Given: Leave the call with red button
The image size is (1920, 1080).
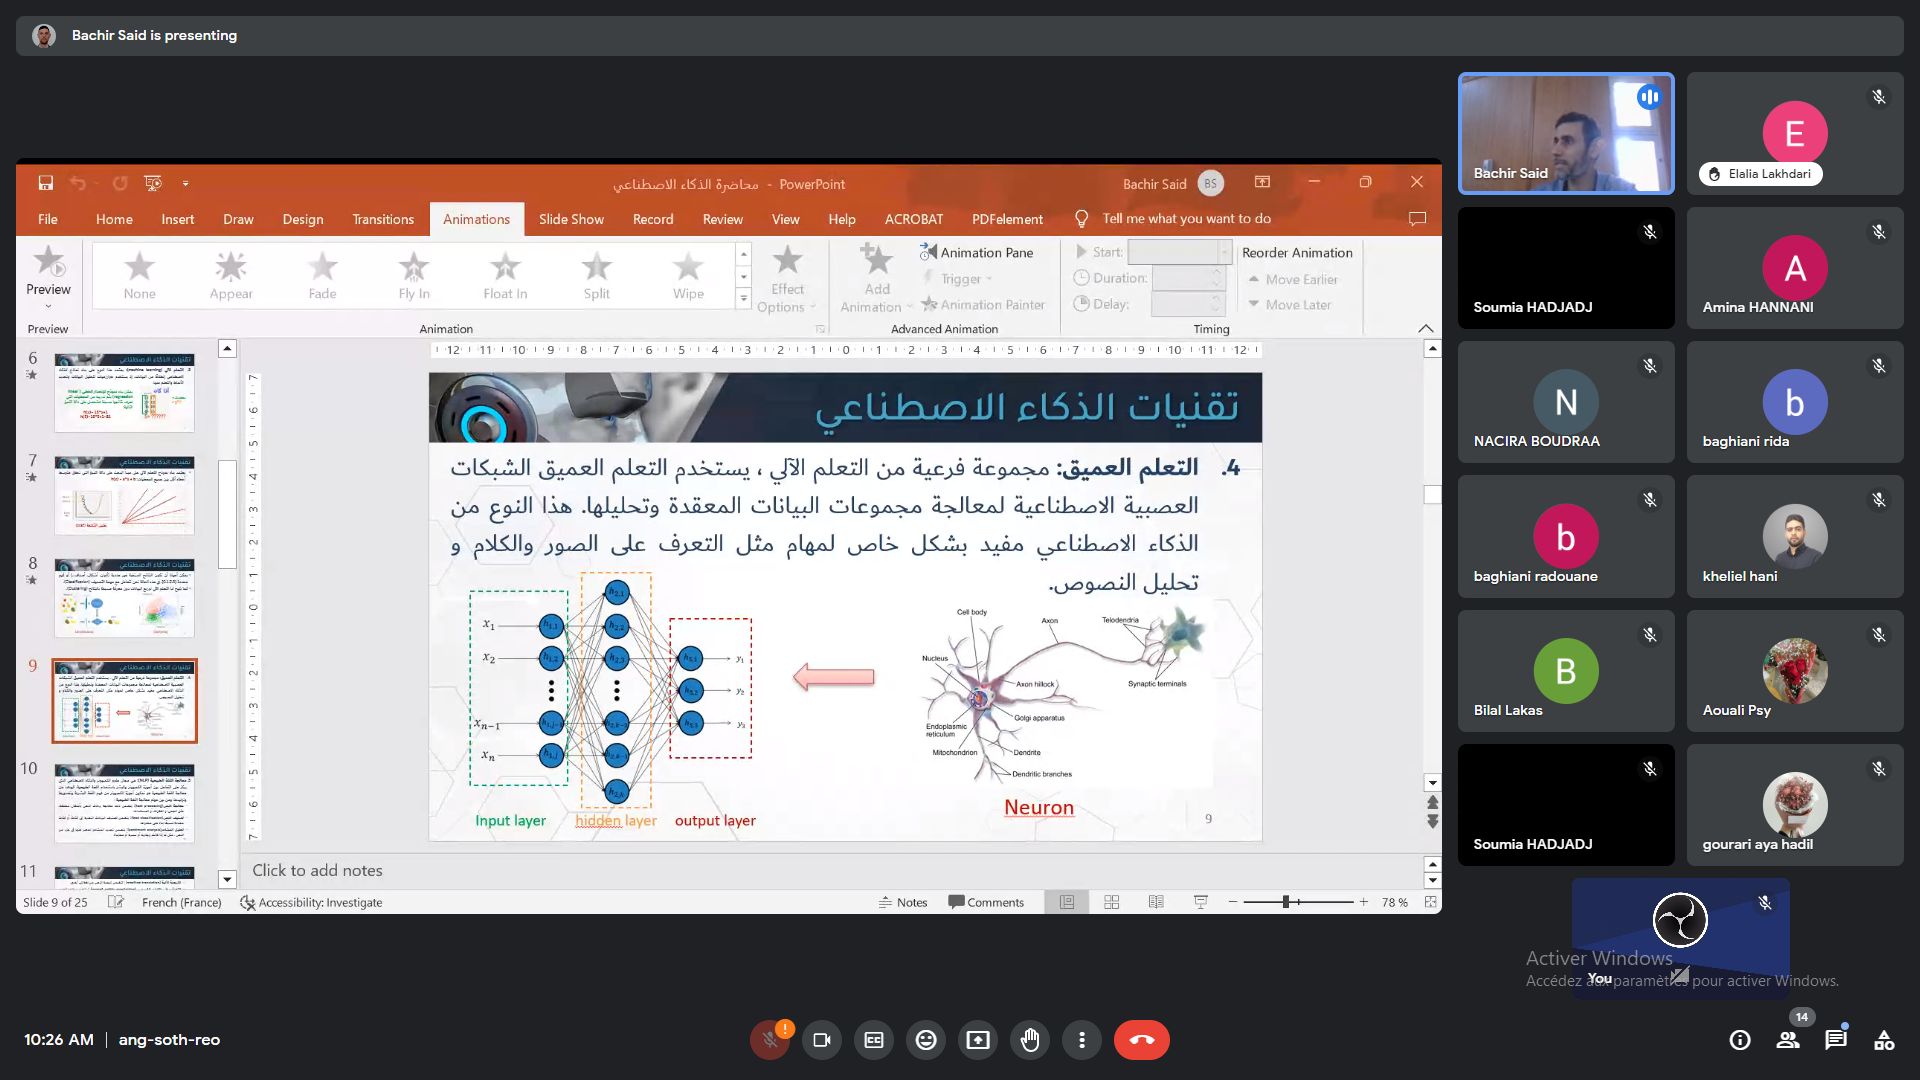Looking at the screenshot, I should 1141,1040.
